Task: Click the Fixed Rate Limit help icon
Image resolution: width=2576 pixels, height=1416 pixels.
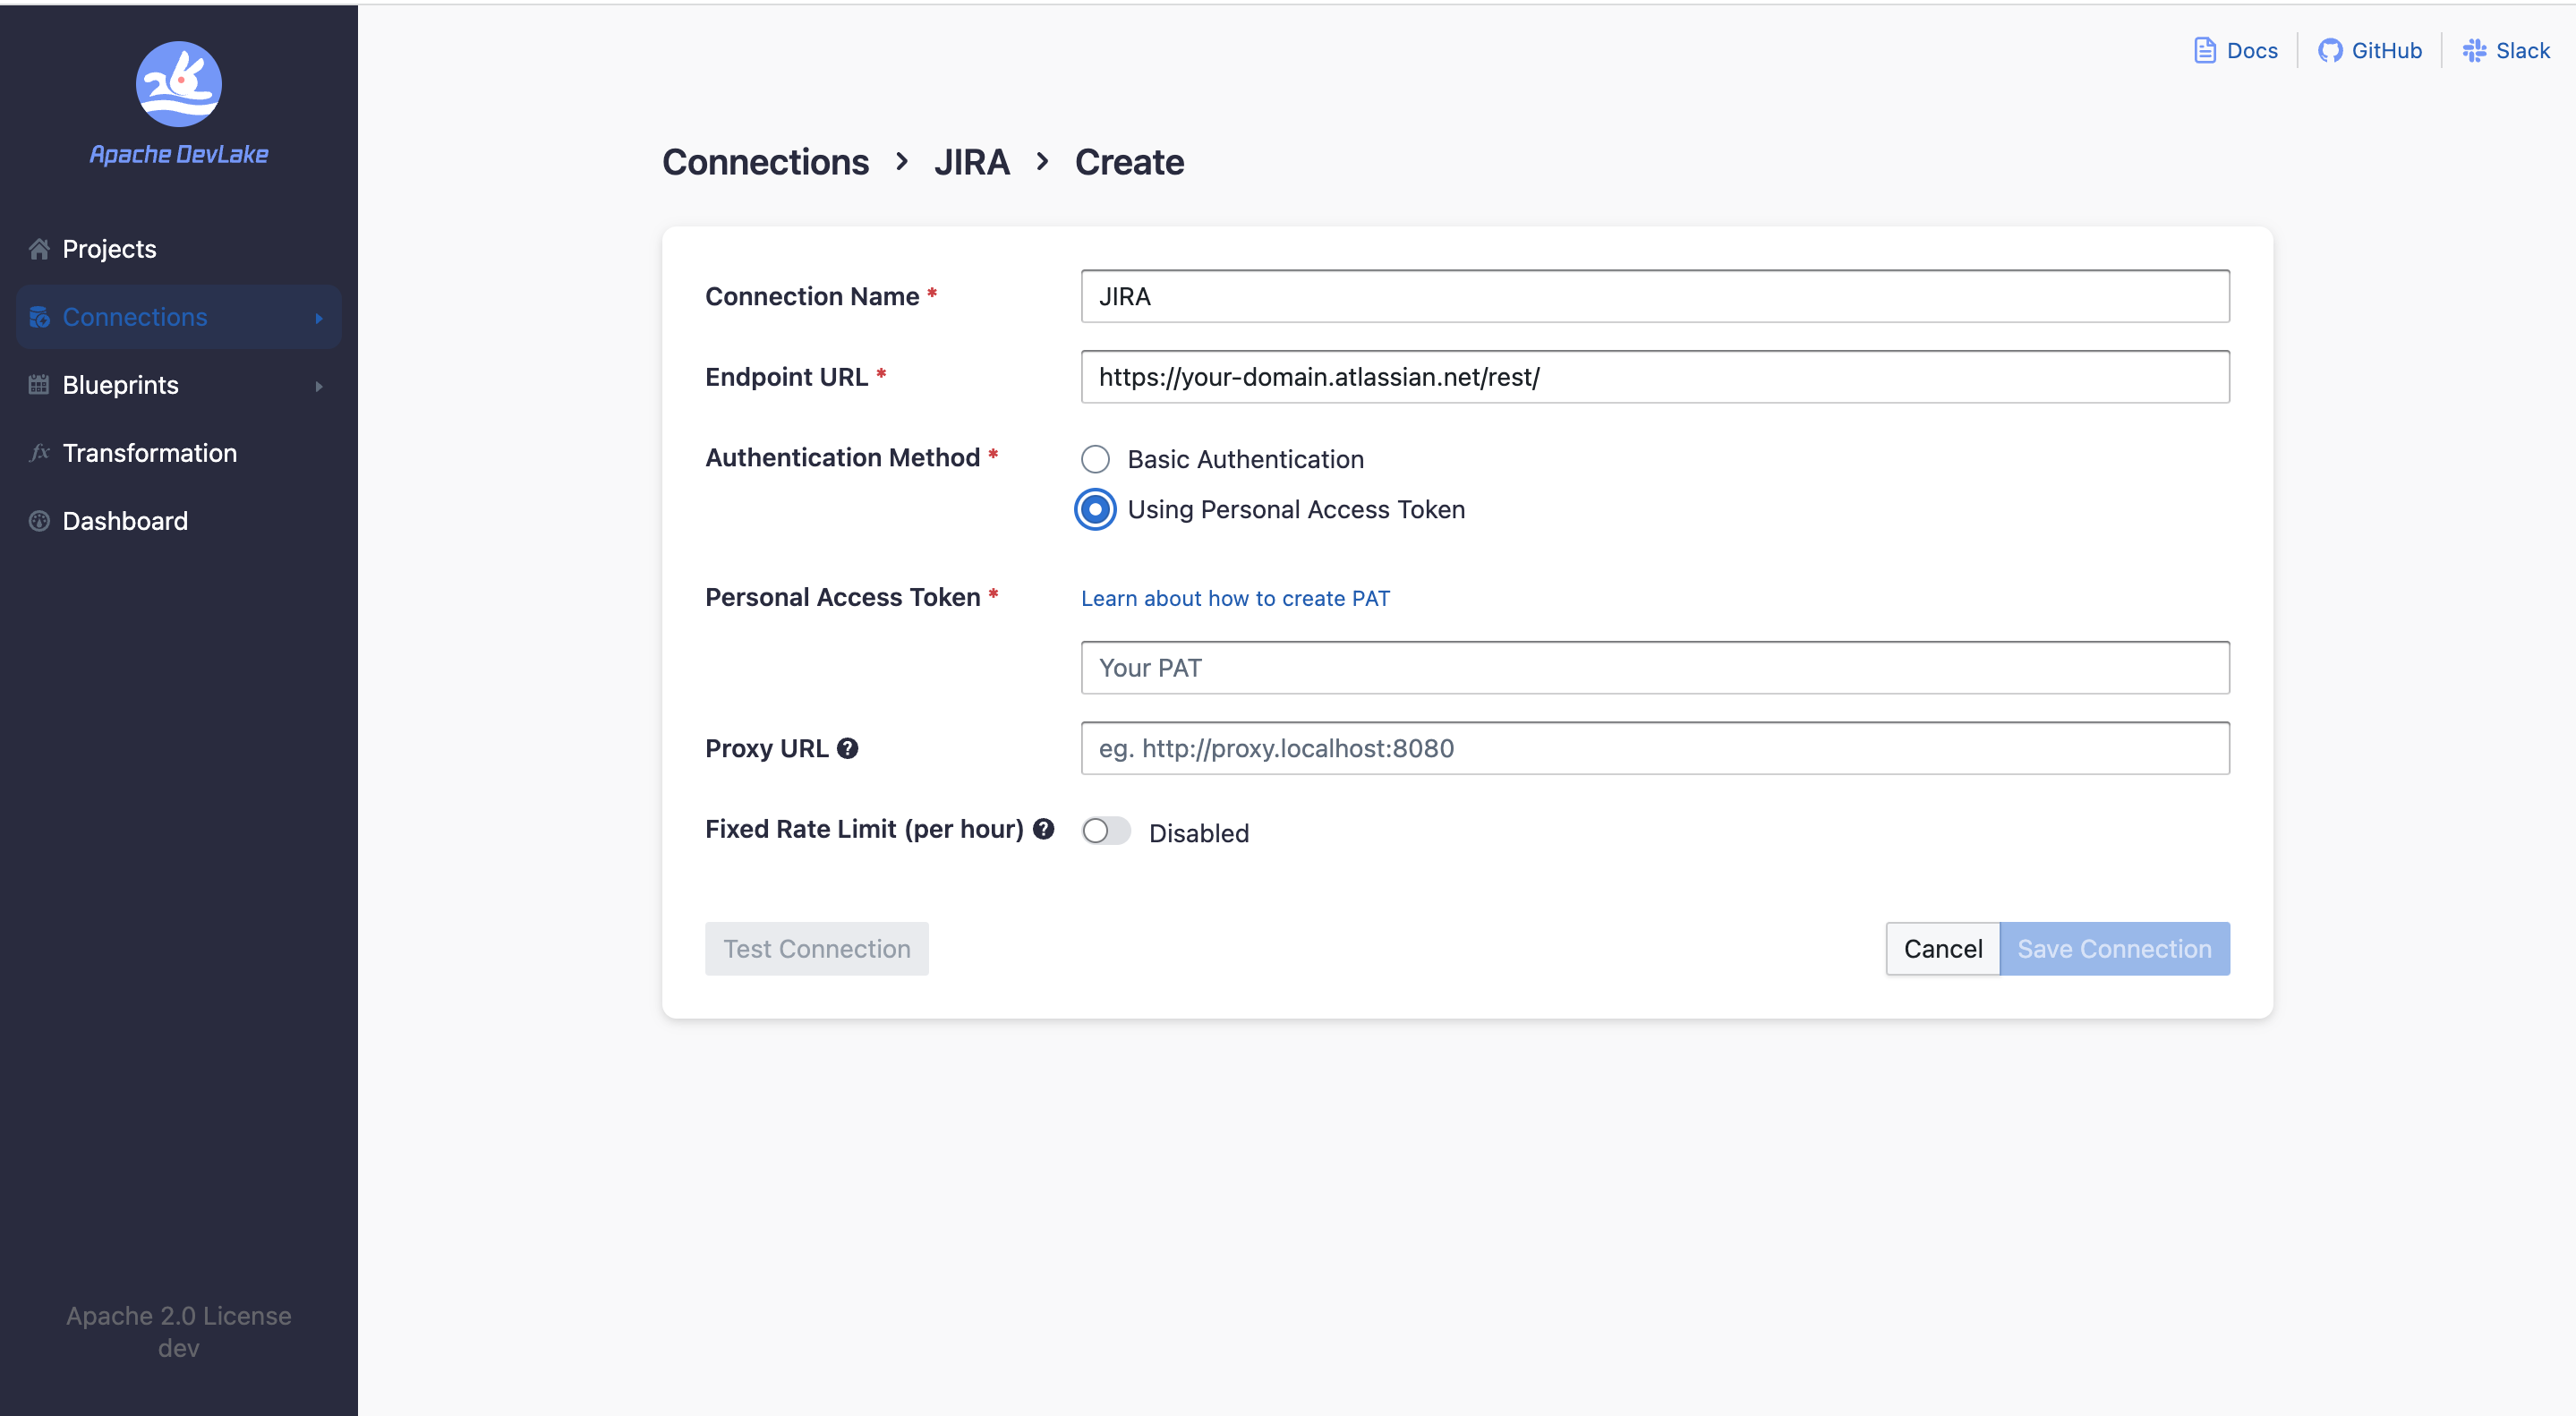Action: [1044, 829]
